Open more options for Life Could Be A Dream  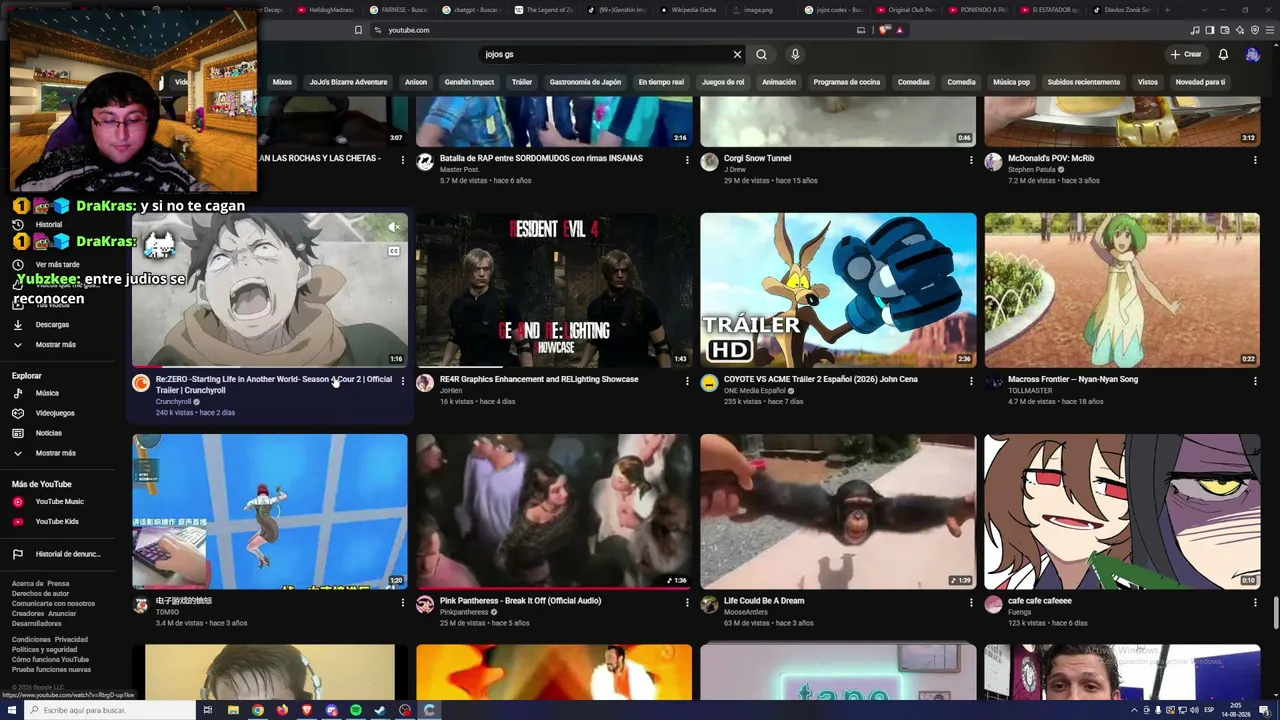point(971,602)
